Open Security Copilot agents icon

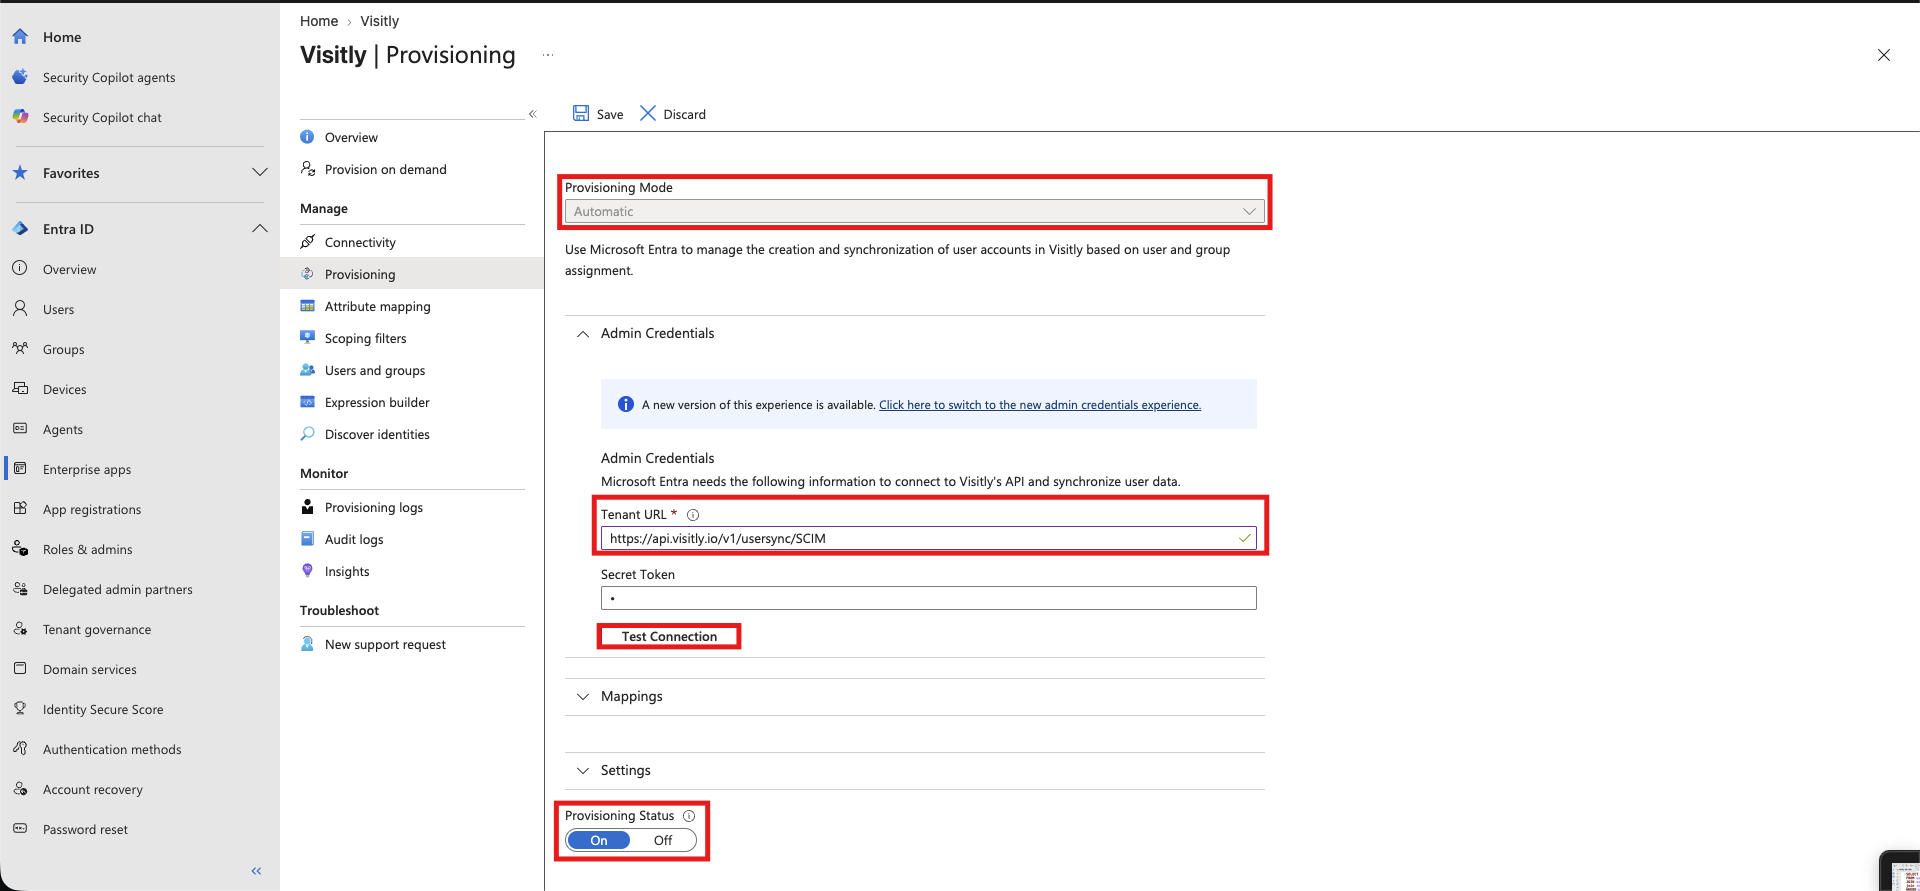pos(20,77)
